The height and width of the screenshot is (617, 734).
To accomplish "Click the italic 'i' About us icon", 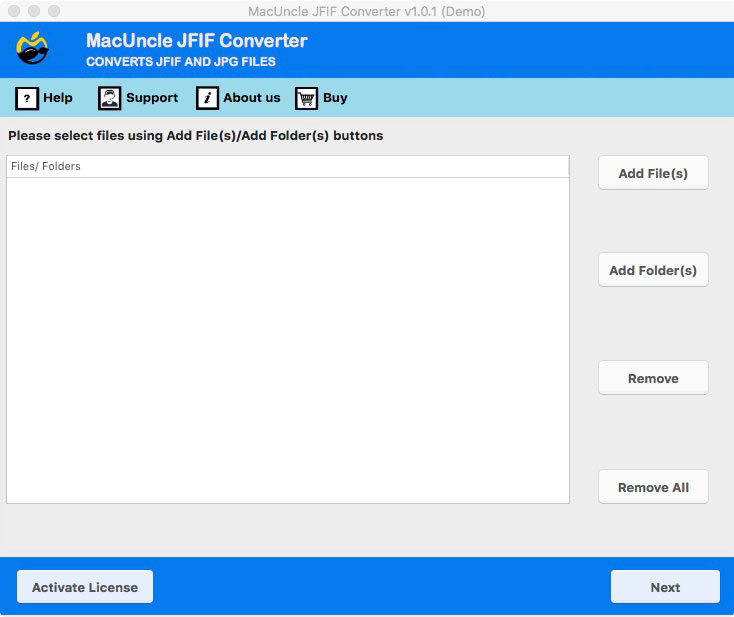I will click(207, 98).
